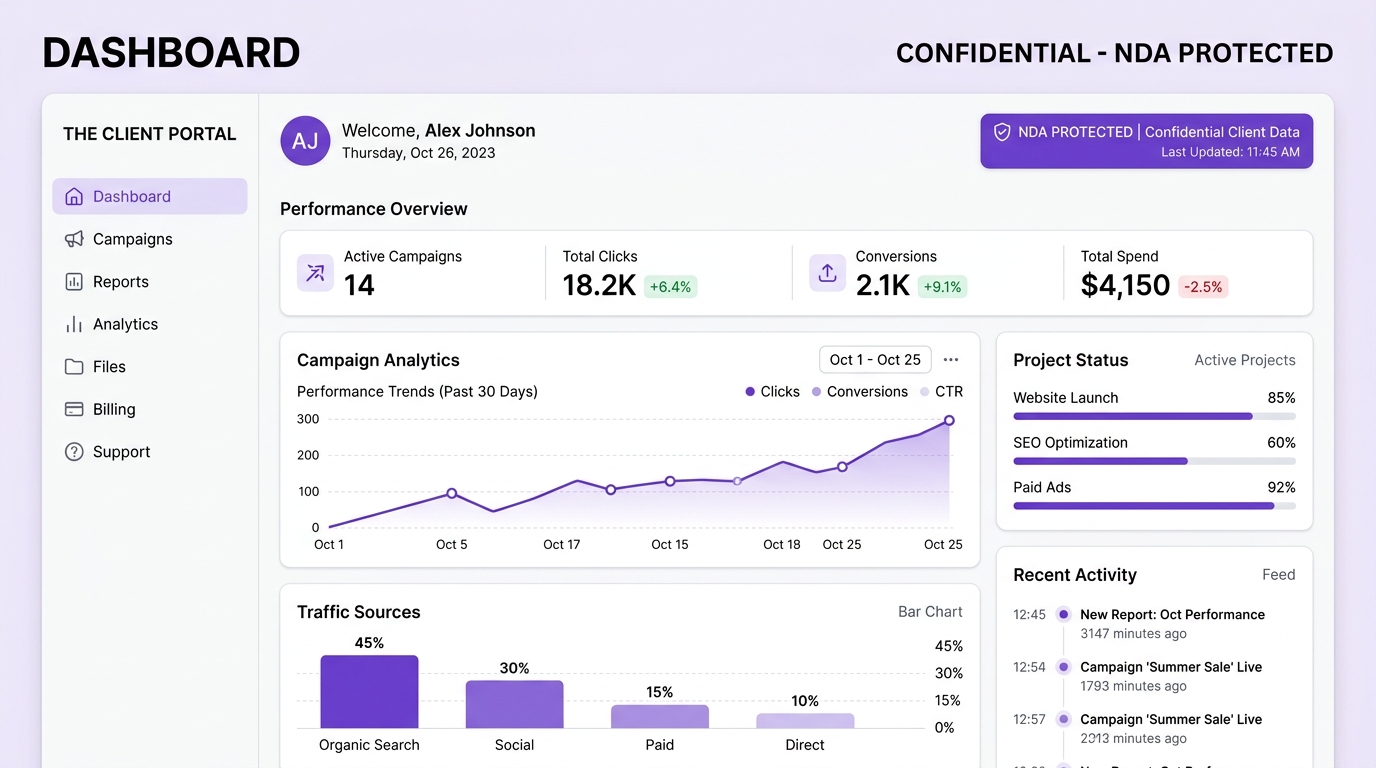
Task: Click the 3147 minutes ago timestamp
Action: (1133, 634)
